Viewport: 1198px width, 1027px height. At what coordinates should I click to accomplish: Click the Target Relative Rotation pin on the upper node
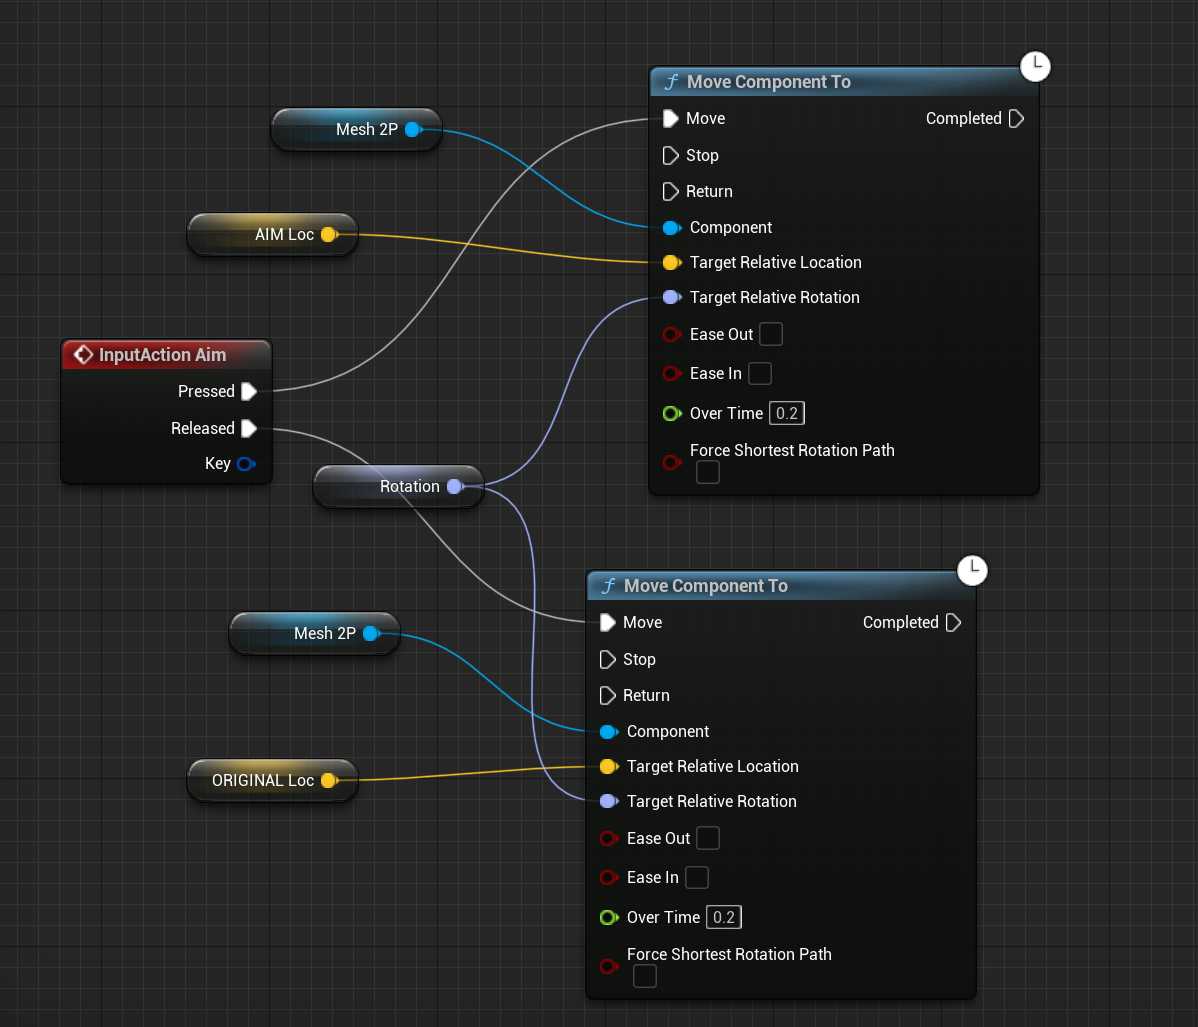[x=671, y=298]
